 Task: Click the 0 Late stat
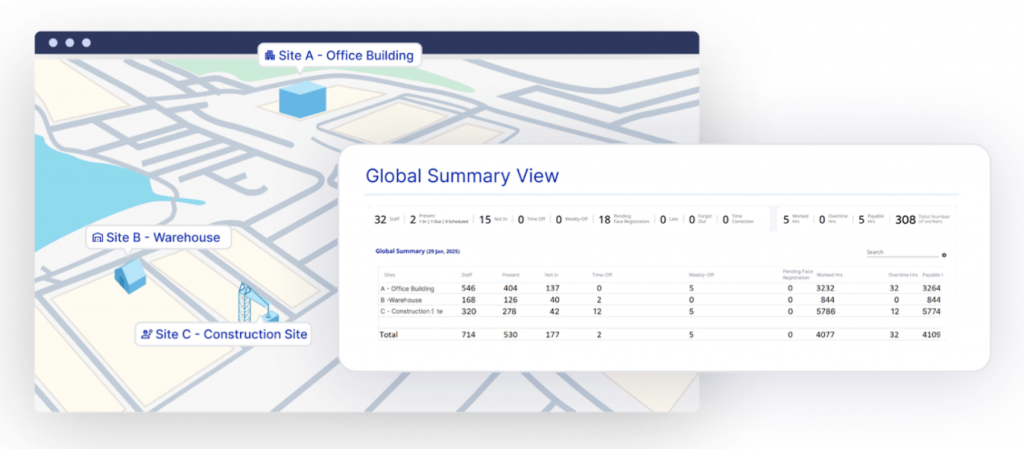669,220
